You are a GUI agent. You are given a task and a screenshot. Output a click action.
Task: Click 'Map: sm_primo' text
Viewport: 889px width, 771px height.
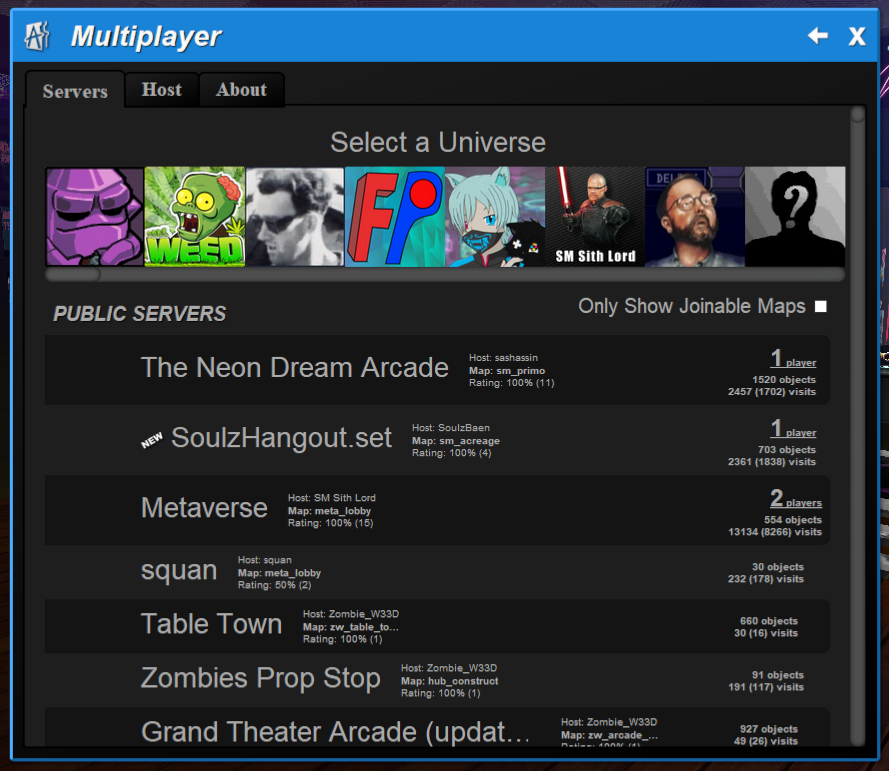point(507,371)
